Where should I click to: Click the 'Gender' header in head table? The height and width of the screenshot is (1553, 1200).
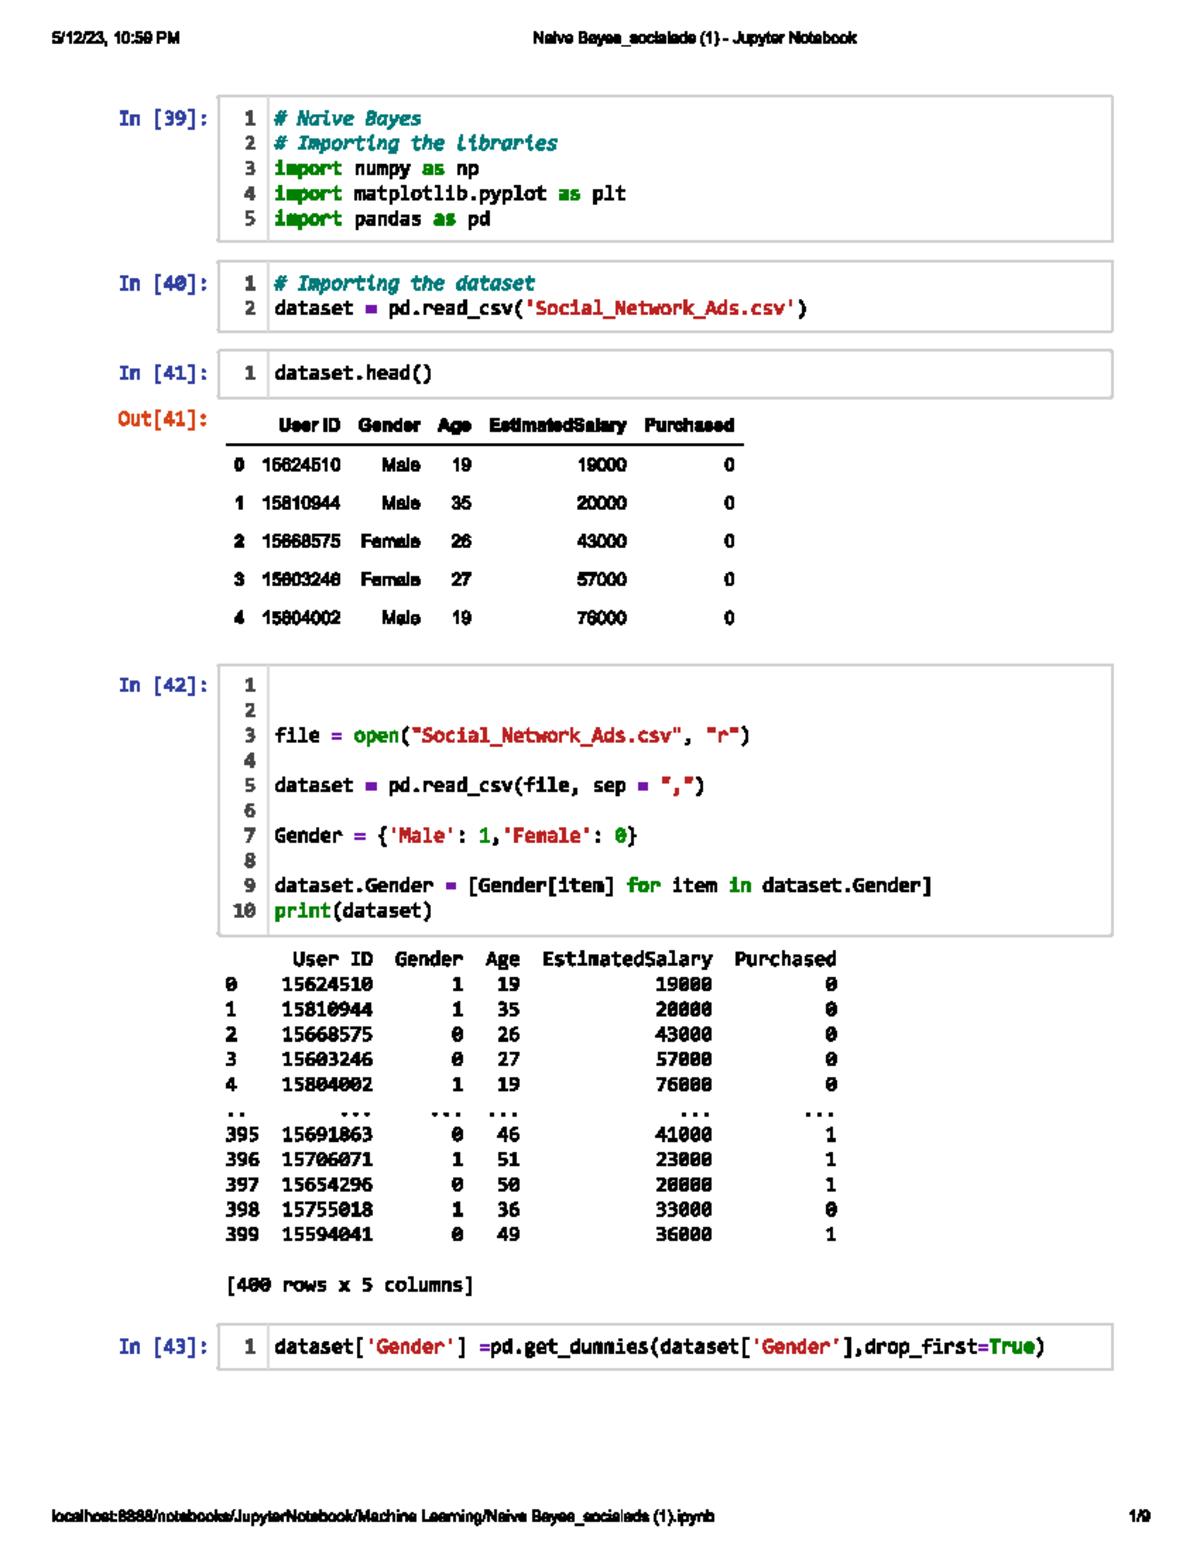coord(389,425)
